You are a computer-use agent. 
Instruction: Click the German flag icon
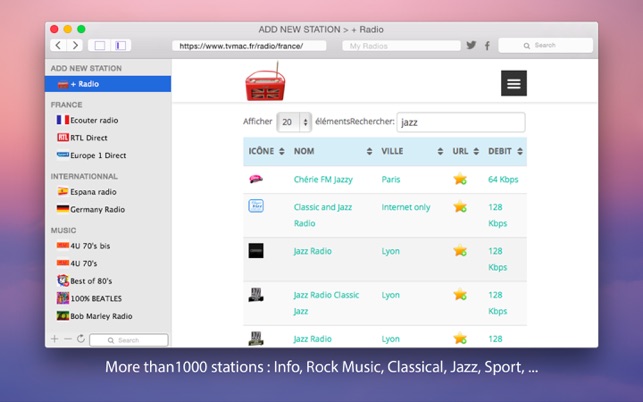pos(63,209)
